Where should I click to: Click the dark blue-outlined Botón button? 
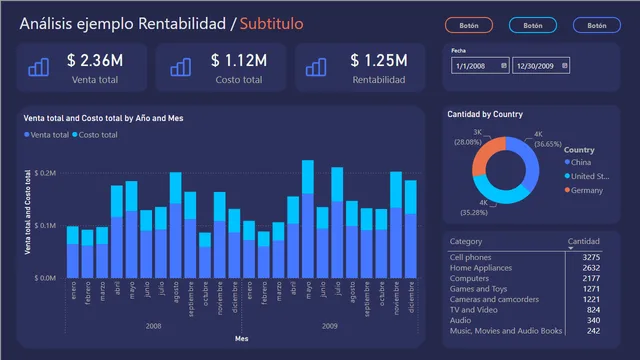coord(597,25)
